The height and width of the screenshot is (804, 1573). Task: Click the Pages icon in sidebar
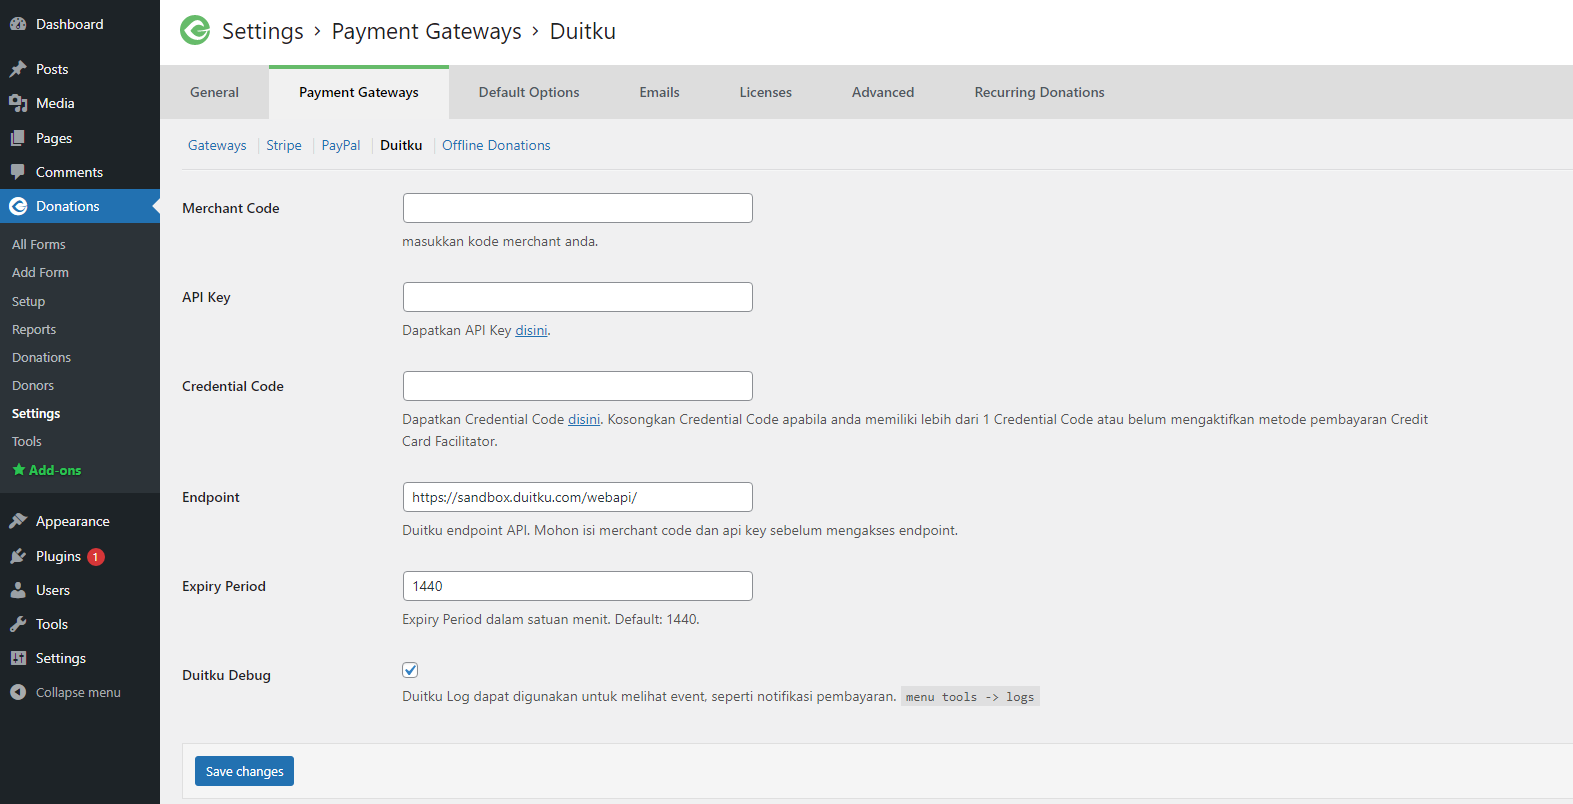[x=18, y=138]
